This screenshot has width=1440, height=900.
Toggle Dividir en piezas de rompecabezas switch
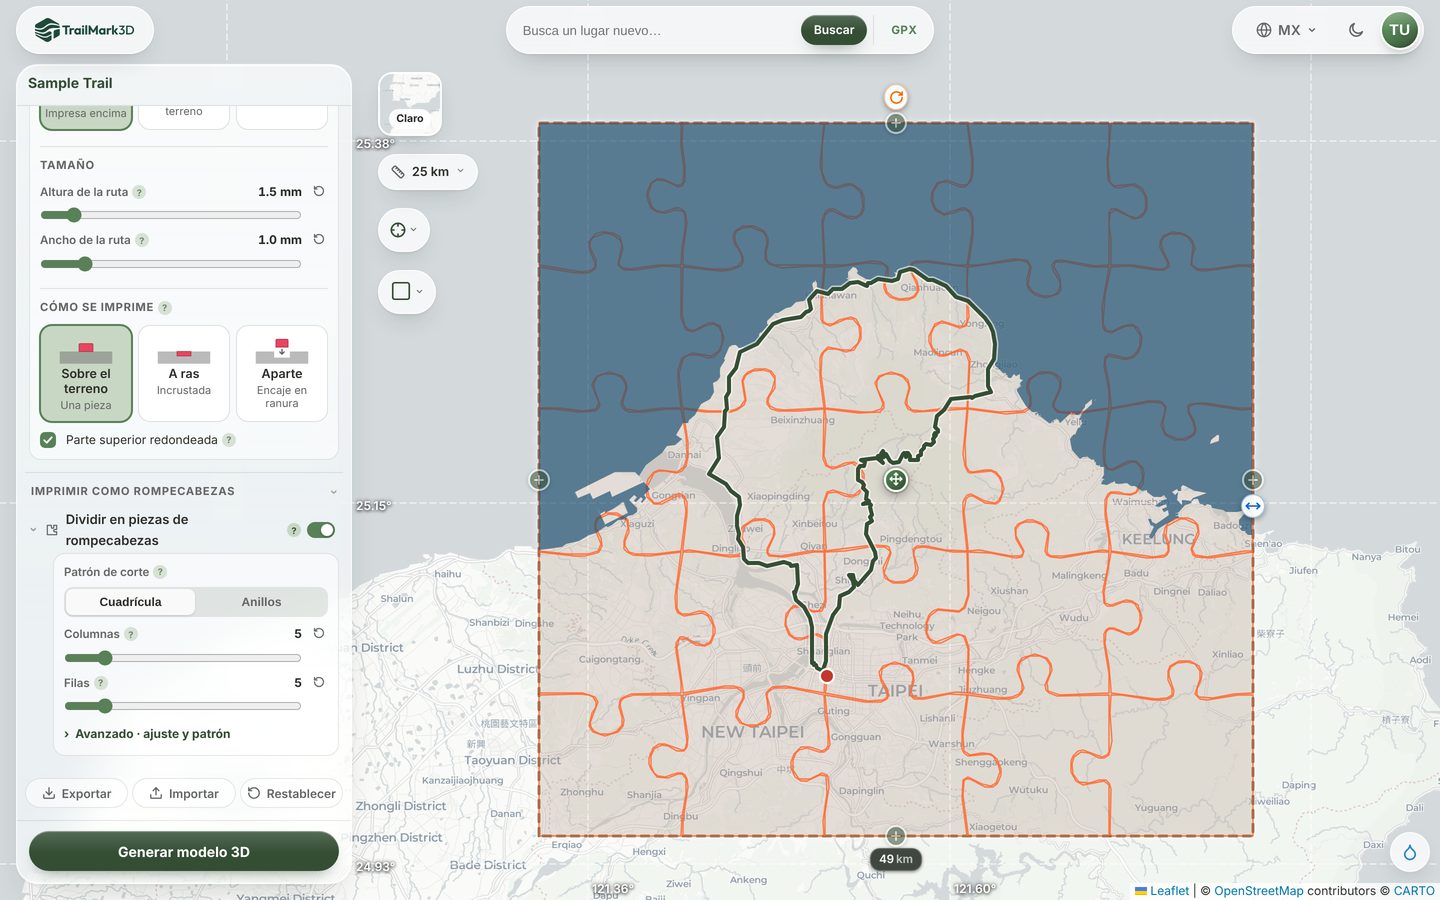[x=321, y=530]
